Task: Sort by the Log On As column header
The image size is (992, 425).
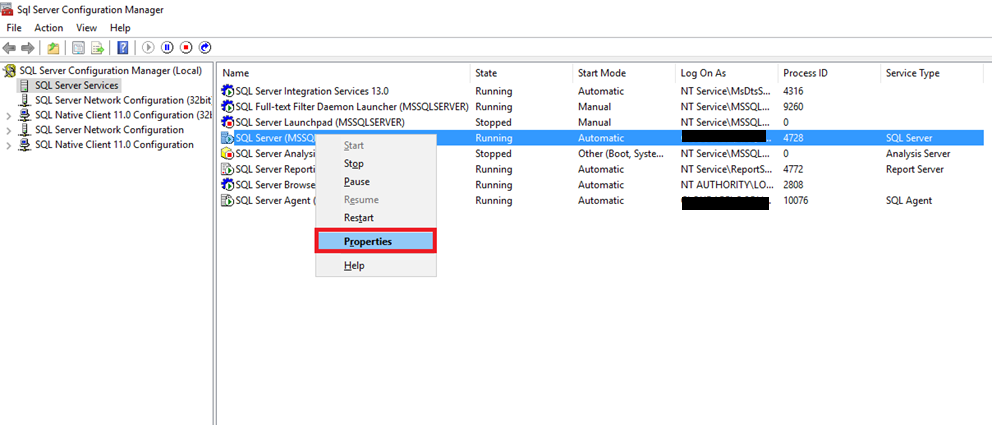Action: click(726, 73)
